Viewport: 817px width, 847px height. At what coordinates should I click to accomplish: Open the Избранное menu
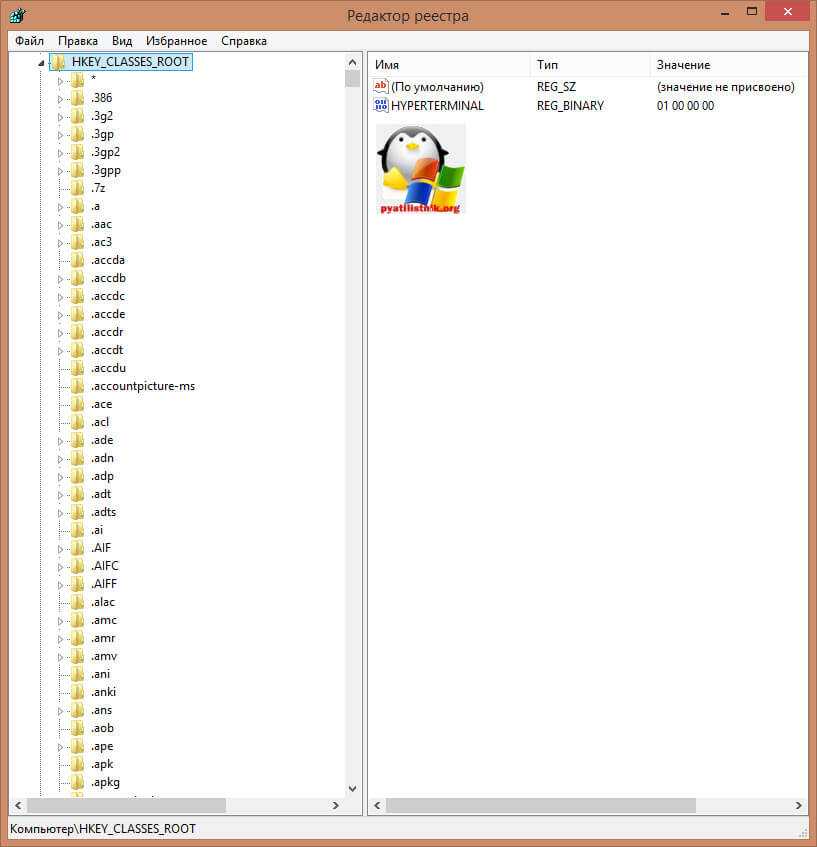tap(176, 41)
